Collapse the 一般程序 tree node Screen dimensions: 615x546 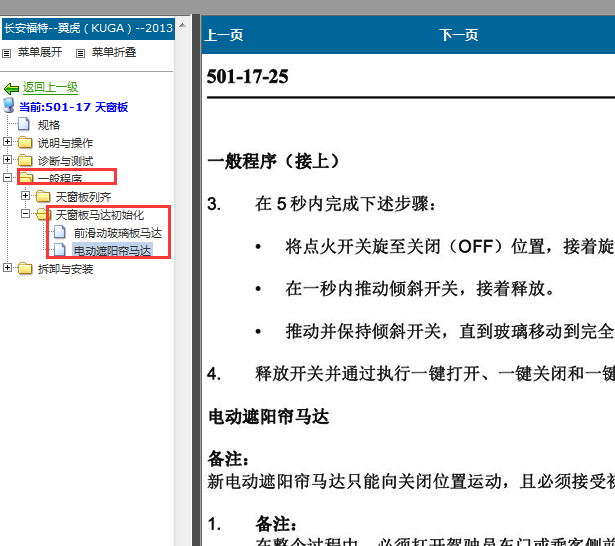click(x=7, y=177)
